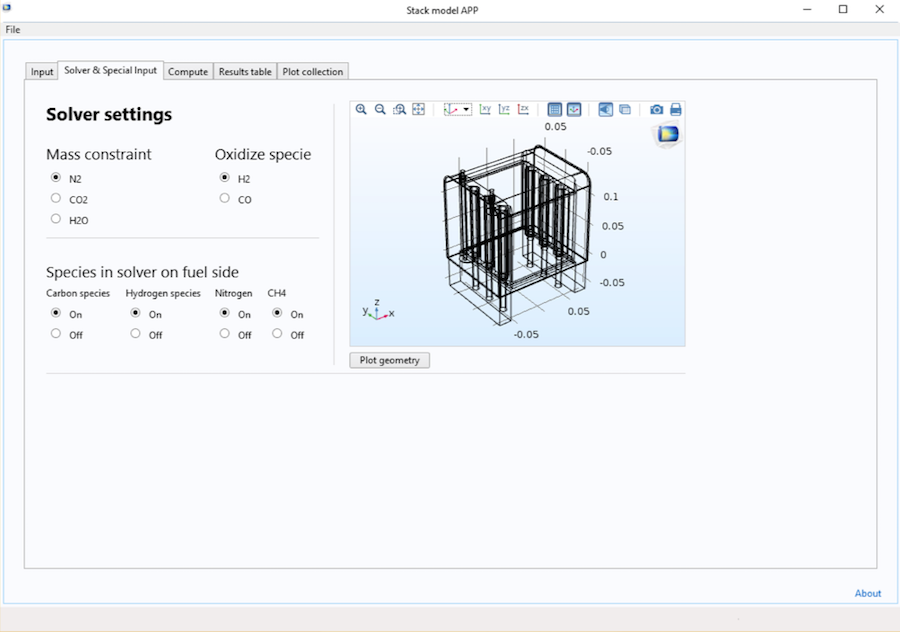Image resolution: width=900 pixels, height=632 pixels.
Task: Turn Carbon species On
Action: tap(56, 313)
